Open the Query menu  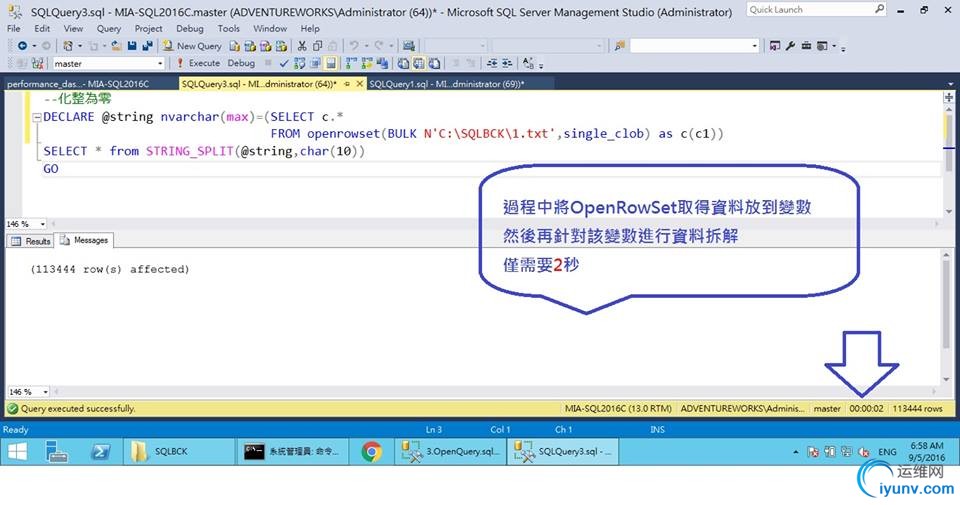click(x=108, y=28)
